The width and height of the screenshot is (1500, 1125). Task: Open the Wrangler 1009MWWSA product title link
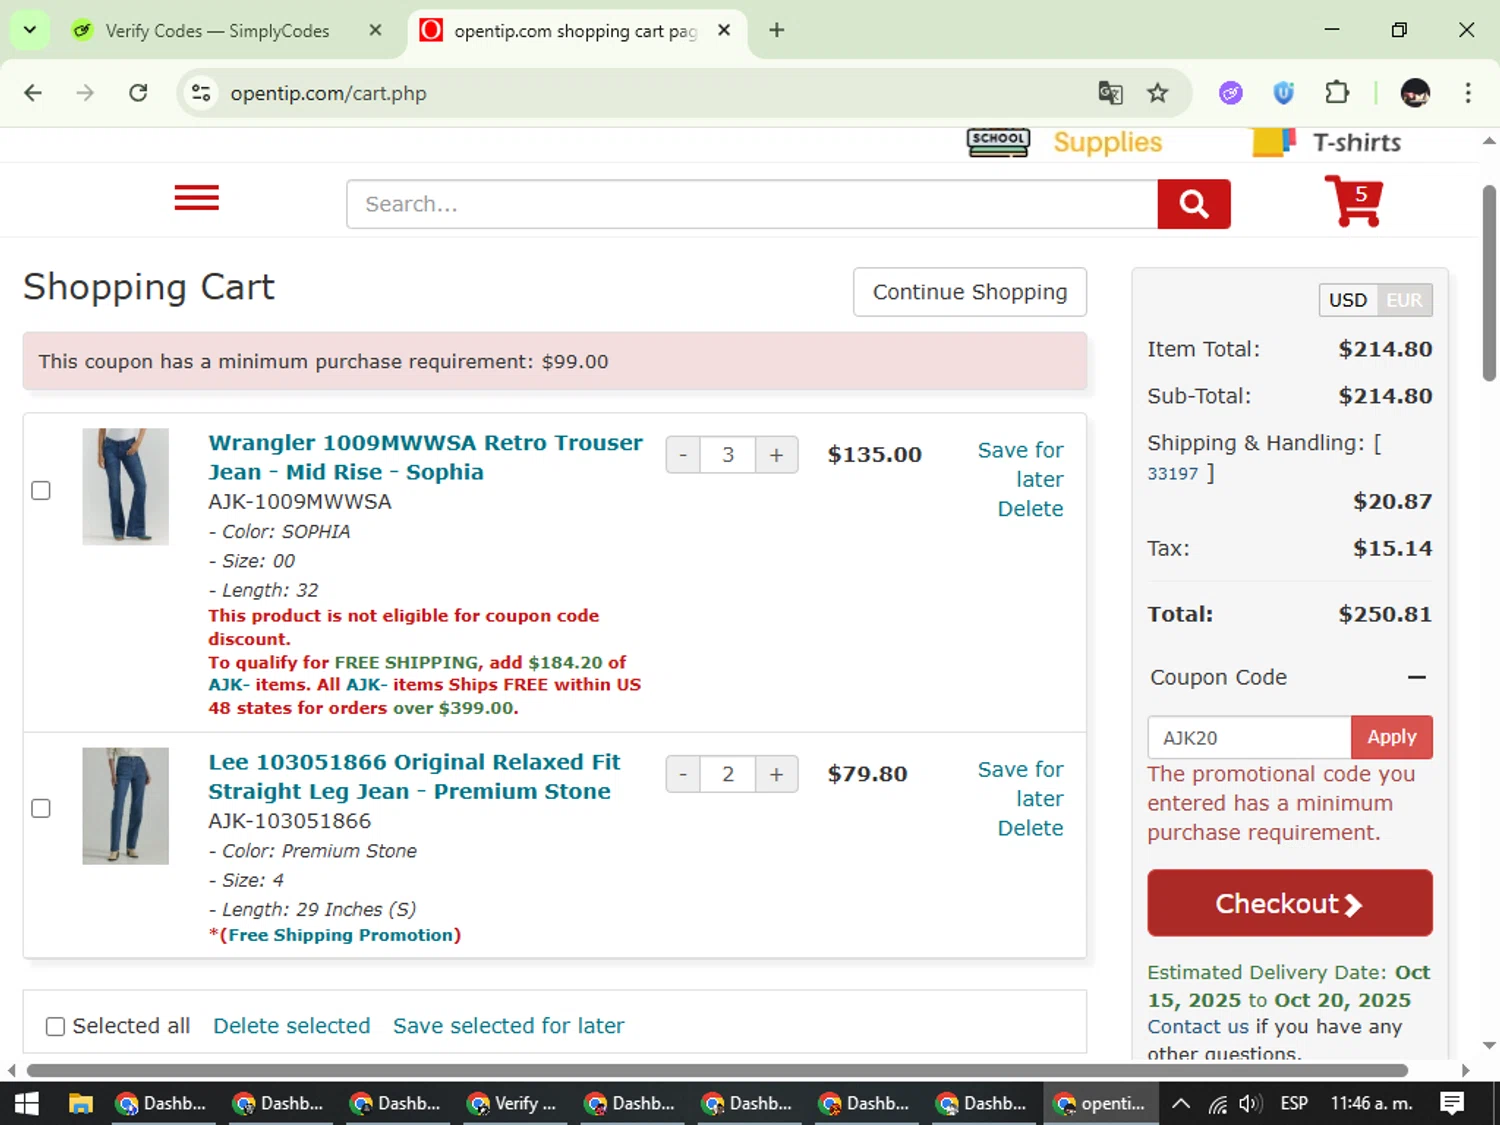pos(425,457)
